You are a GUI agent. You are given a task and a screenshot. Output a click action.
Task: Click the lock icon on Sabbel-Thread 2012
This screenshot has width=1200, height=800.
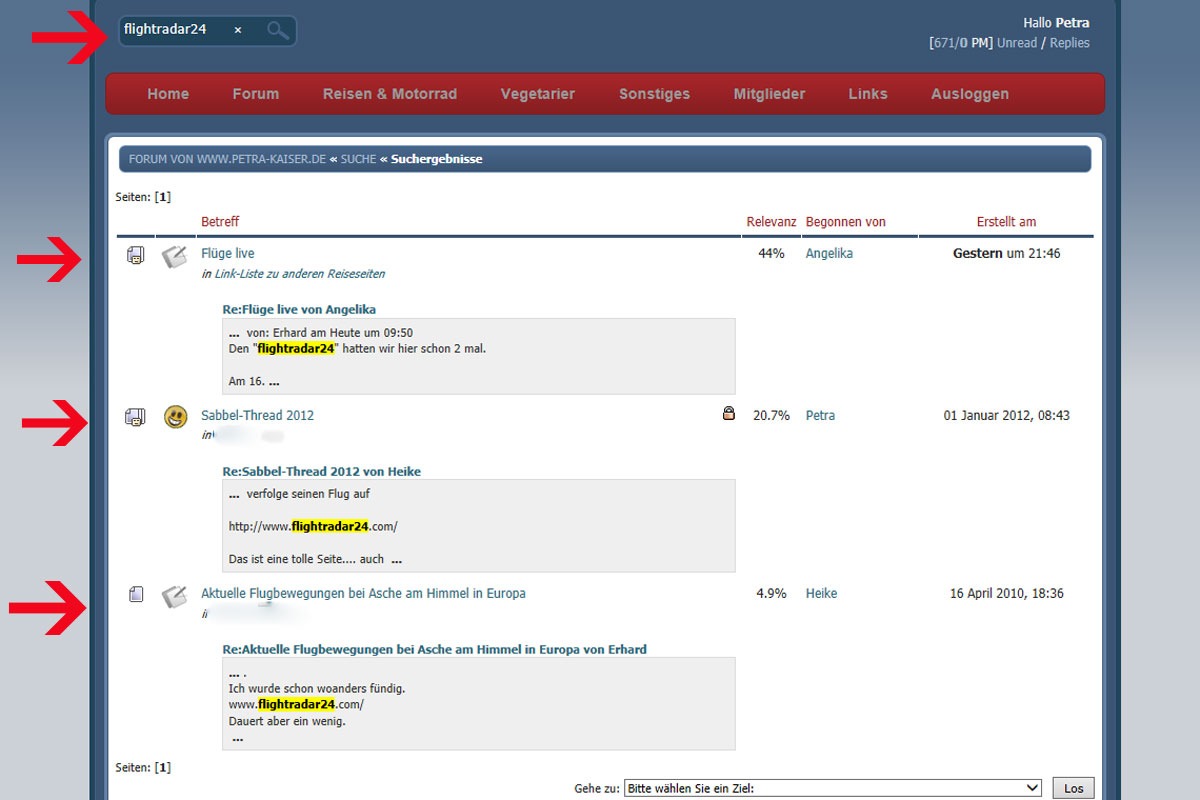pos(729,413)
